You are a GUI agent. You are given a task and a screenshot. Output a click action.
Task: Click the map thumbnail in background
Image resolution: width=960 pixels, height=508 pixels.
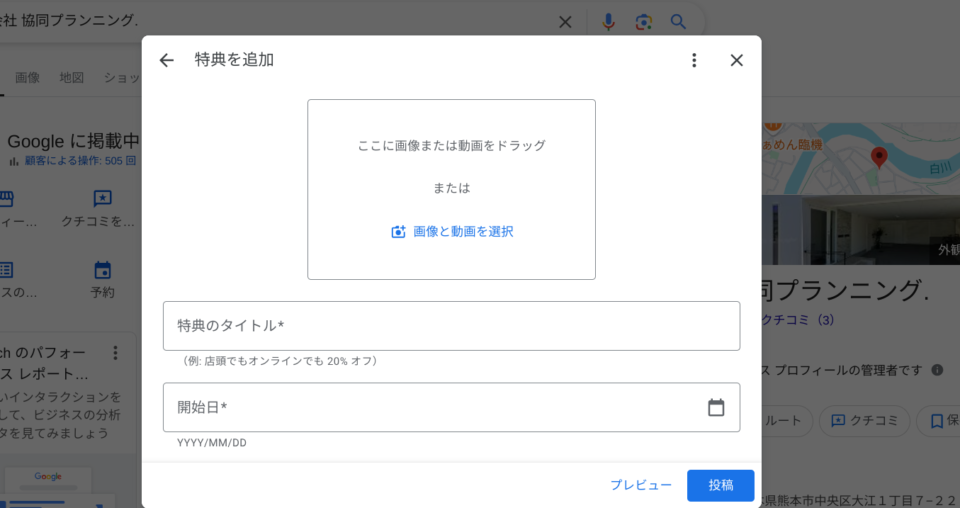pos(861,159)
